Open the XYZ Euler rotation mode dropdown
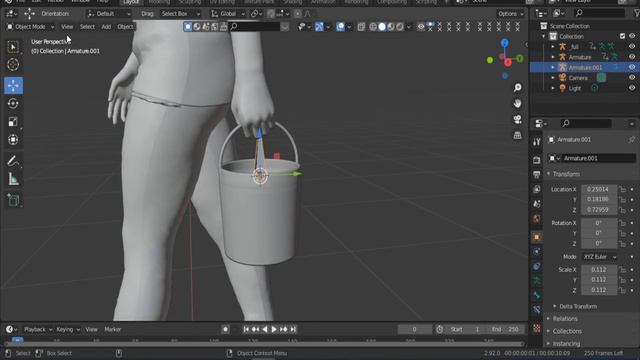 click(599, 257)
